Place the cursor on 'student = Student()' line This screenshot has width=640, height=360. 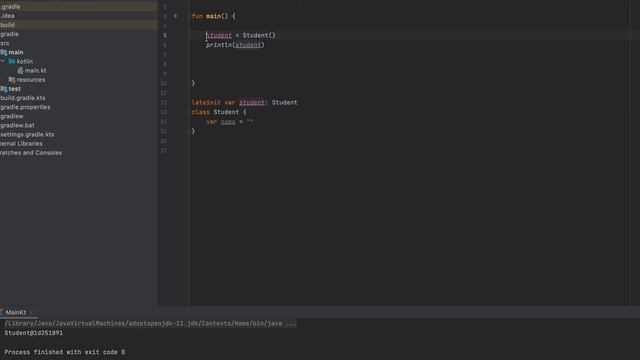click(x=241, y=36)
